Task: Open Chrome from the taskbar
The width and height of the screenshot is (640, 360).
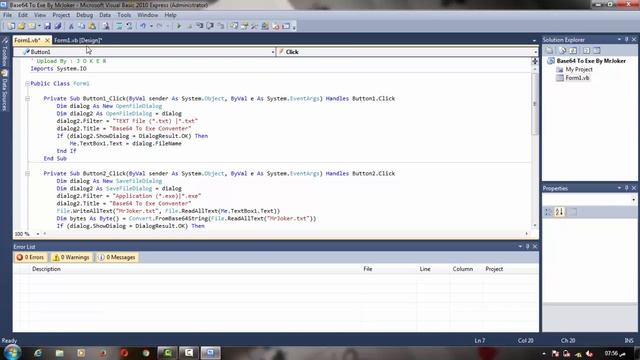Action: click(146, 353)
